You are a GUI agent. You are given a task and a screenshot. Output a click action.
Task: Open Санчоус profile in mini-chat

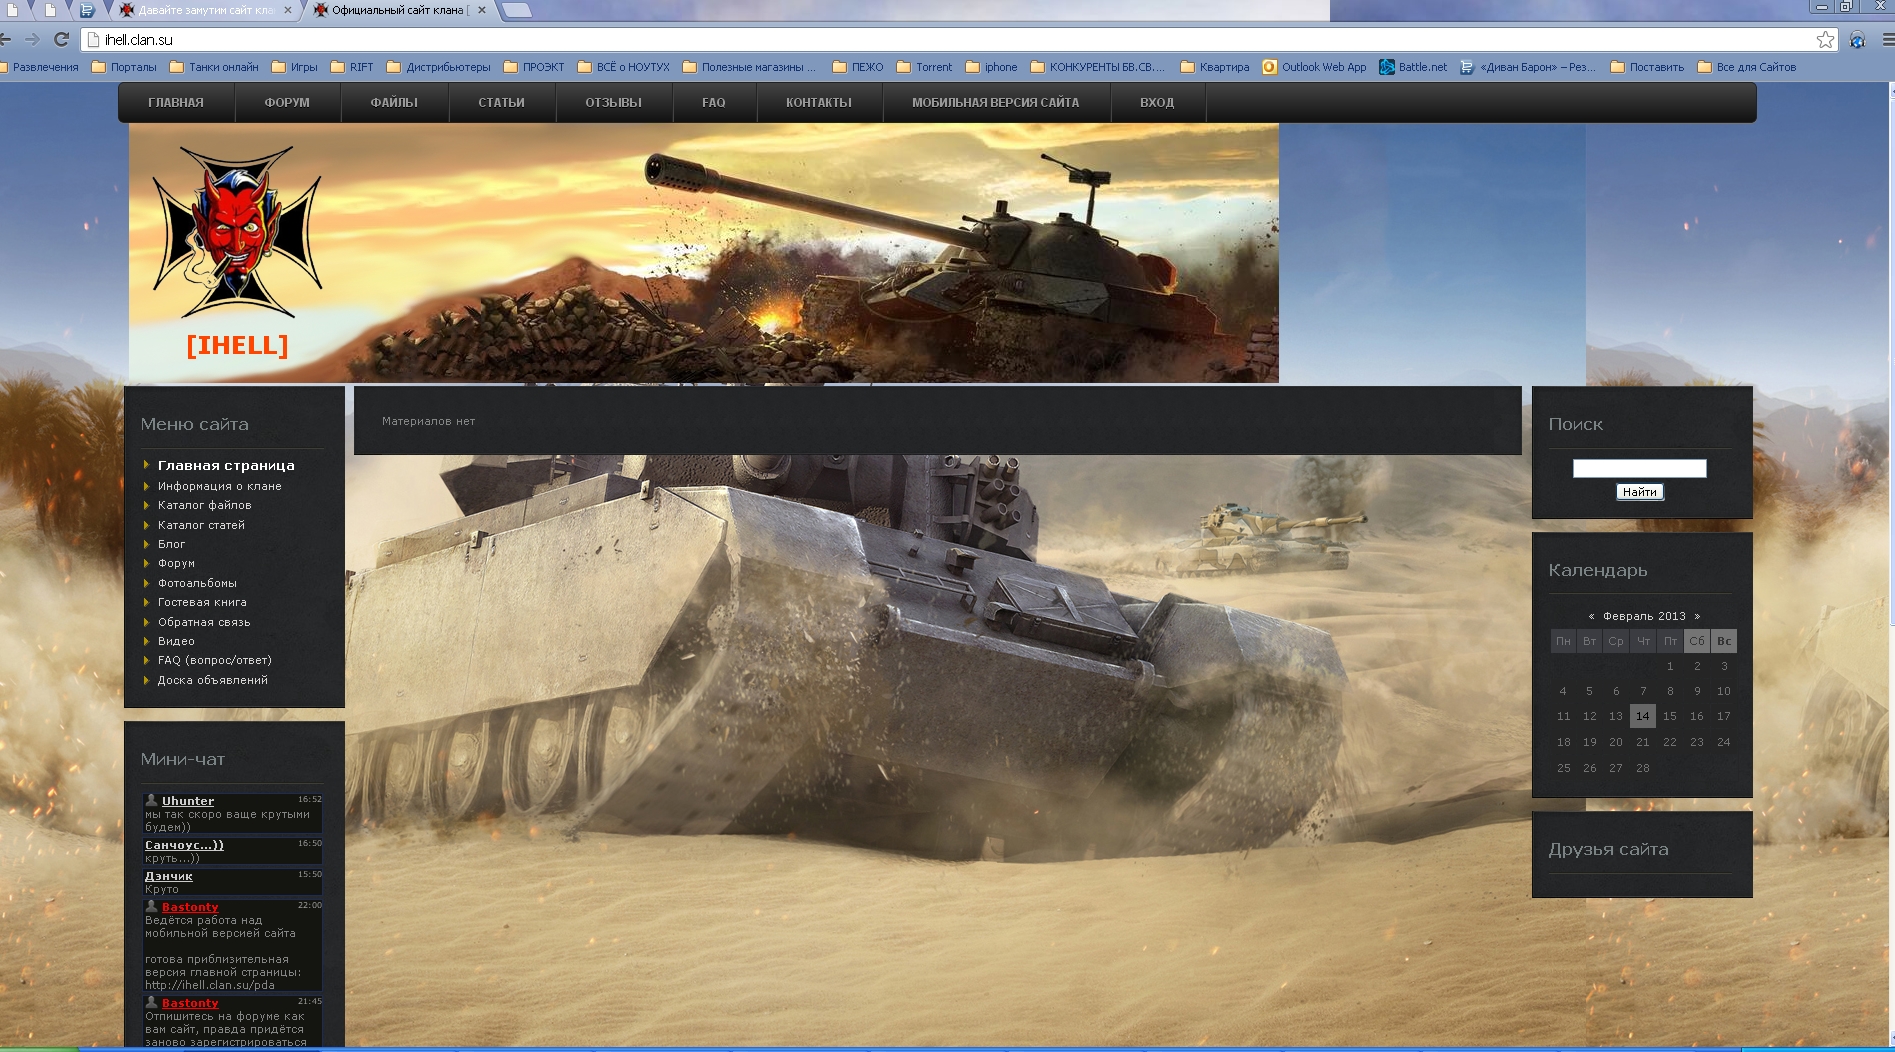184,845
